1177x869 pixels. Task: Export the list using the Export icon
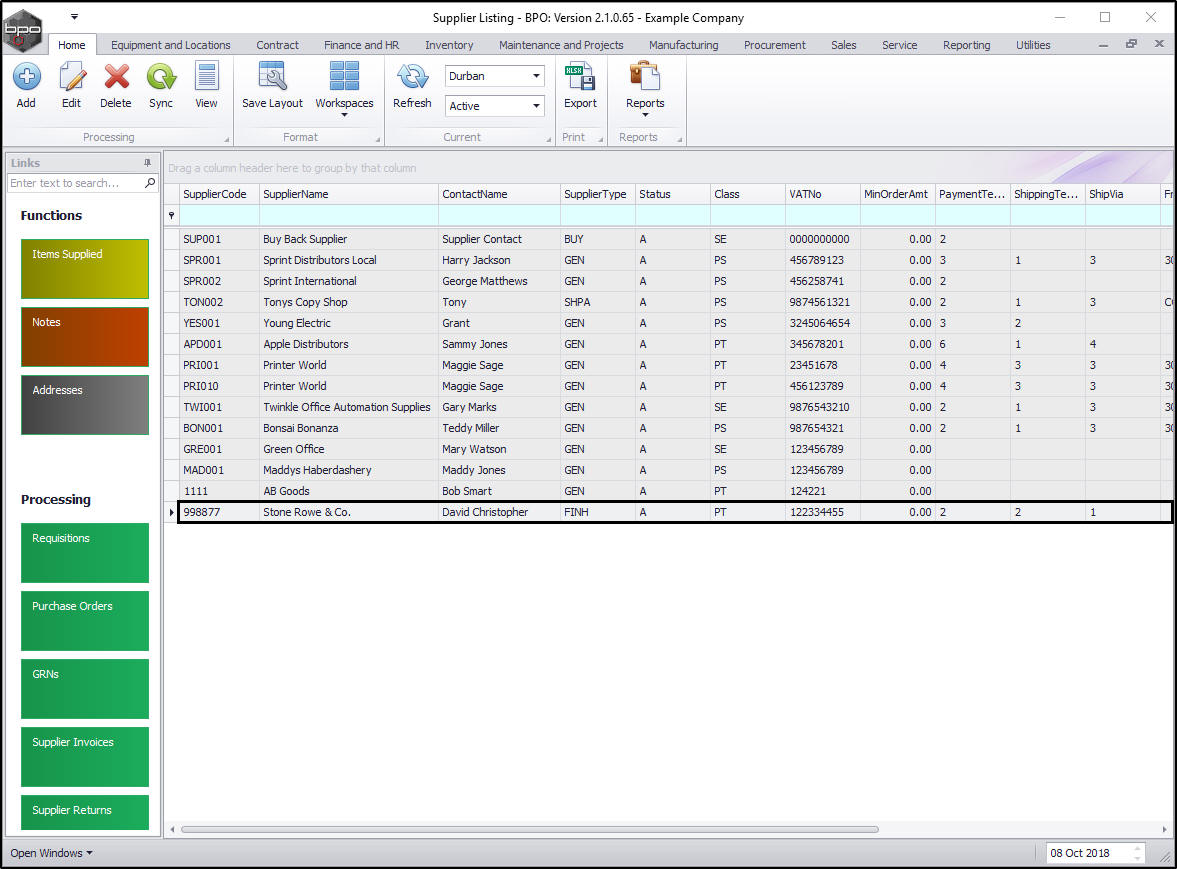580,78
